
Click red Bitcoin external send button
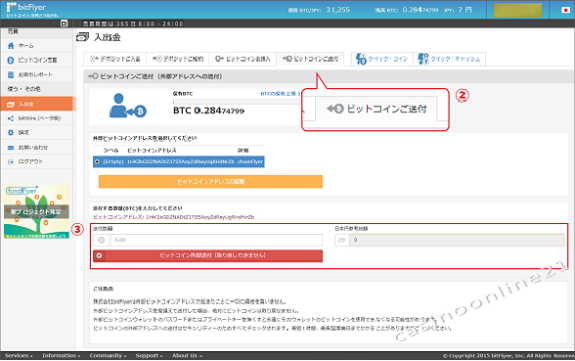pos(208,256)
